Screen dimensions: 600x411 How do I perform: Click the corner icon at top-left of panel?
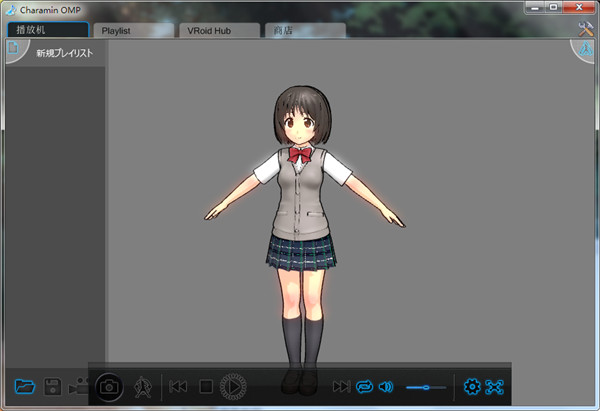pos(13,48)
